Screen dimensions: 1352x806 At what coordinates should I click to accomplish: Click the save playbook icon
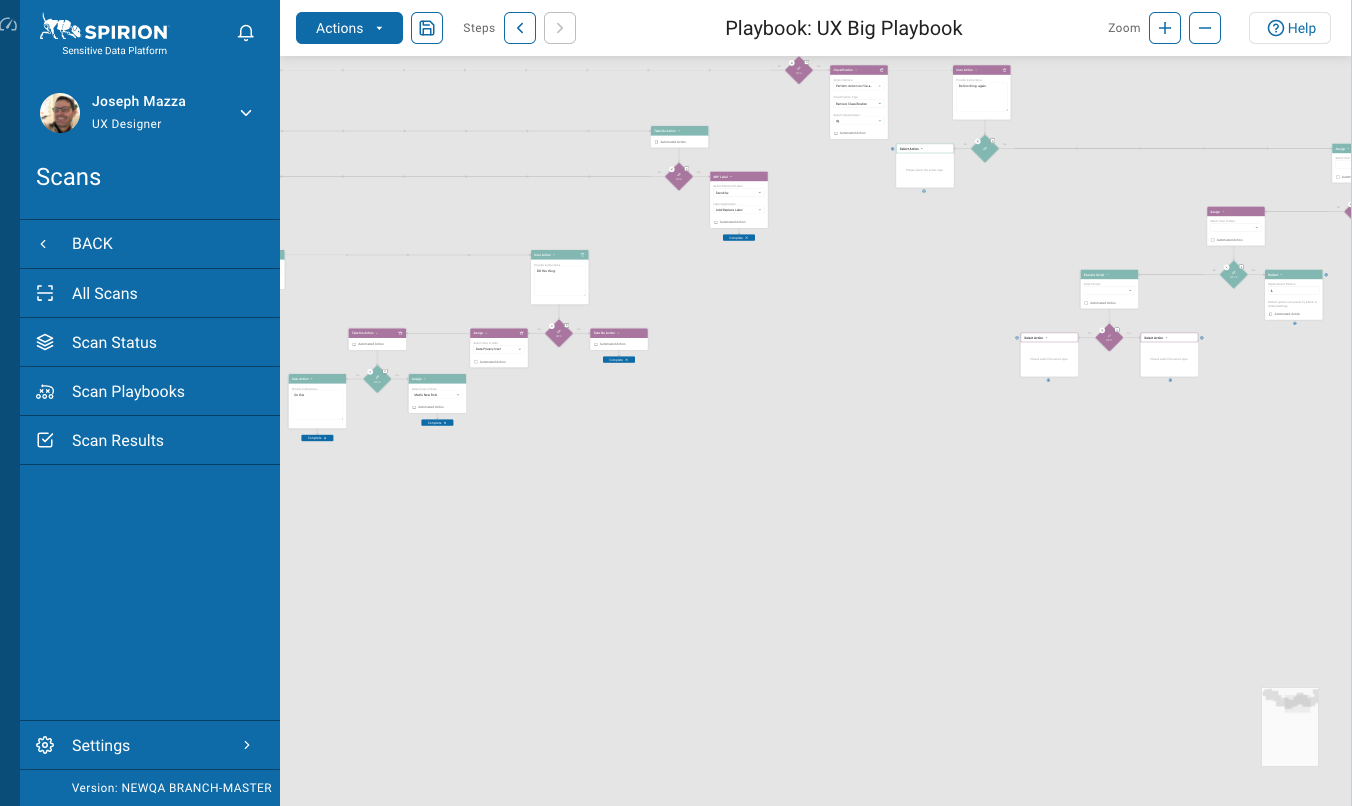point(427,28)
